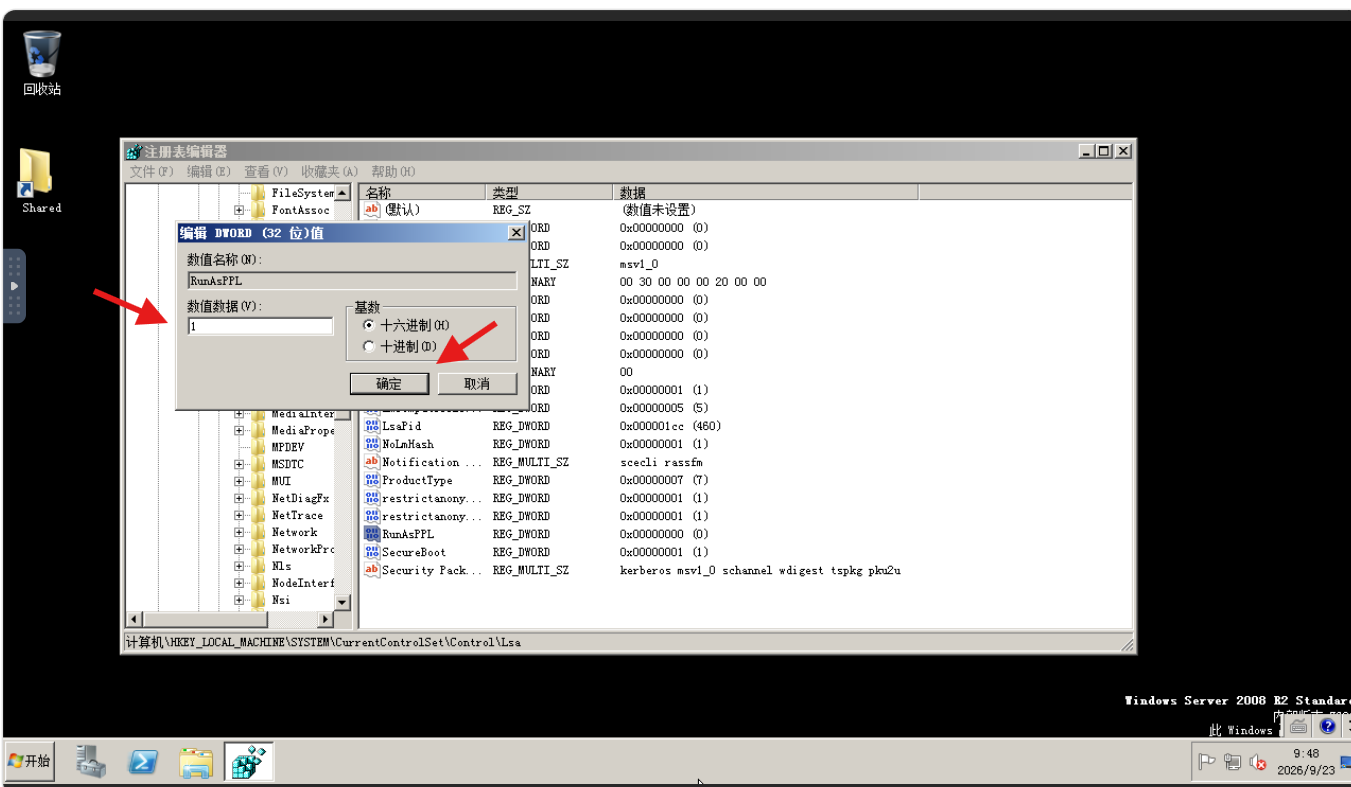Cancel the DWORD edit with 取消
The image size is (1351, 787).
(x=477, y=383)
